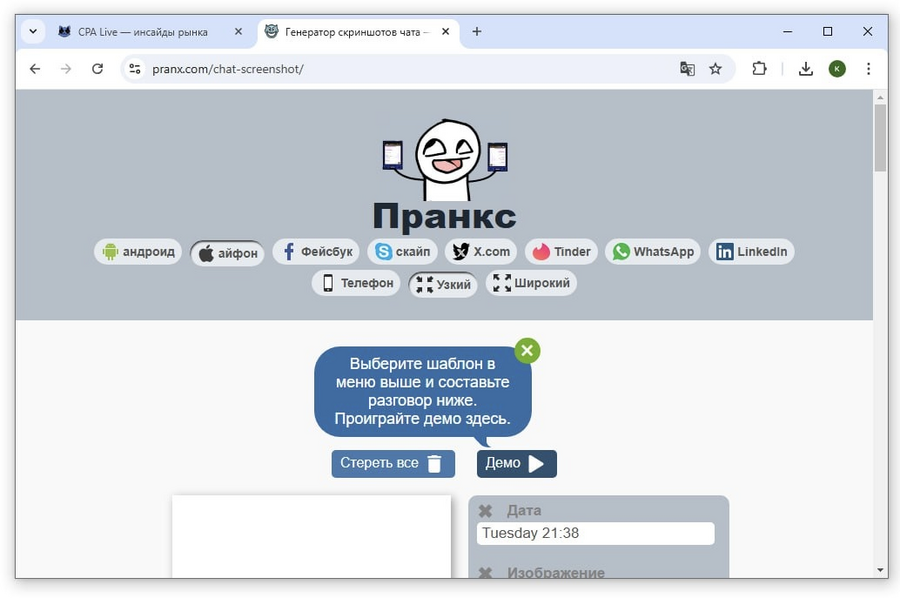Enable the Телефон phone frame layout
This screenshot has width=900, height=598.
point(356,283)
